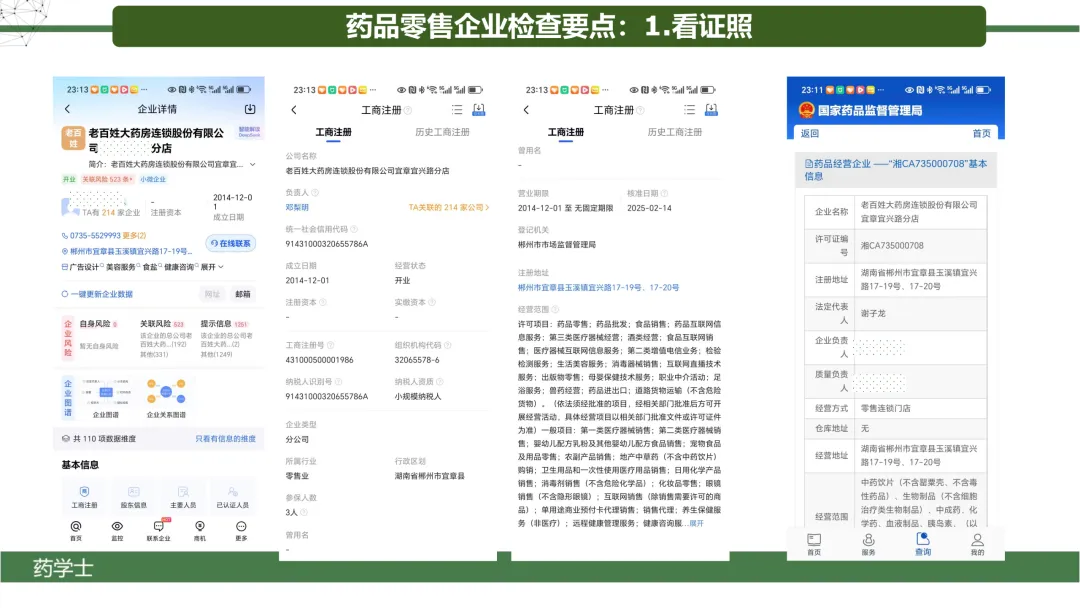Tap 邮箱 button
Viewport: 1080px width, 608px height.
tap(243, 294)
